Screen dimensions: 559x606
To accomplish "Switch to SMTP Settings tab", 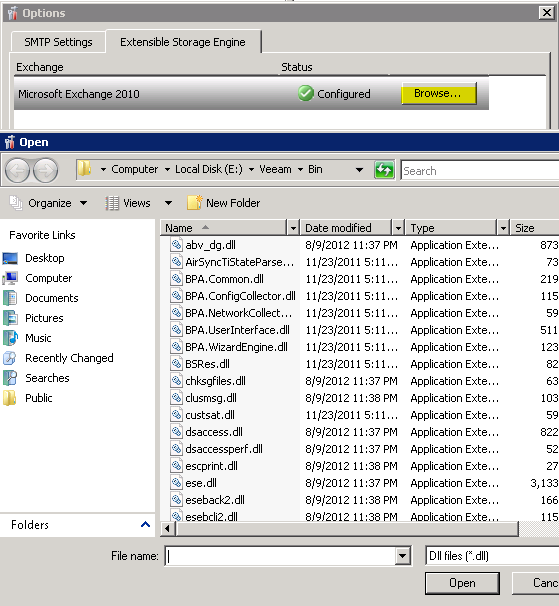I will click(58, 42).
